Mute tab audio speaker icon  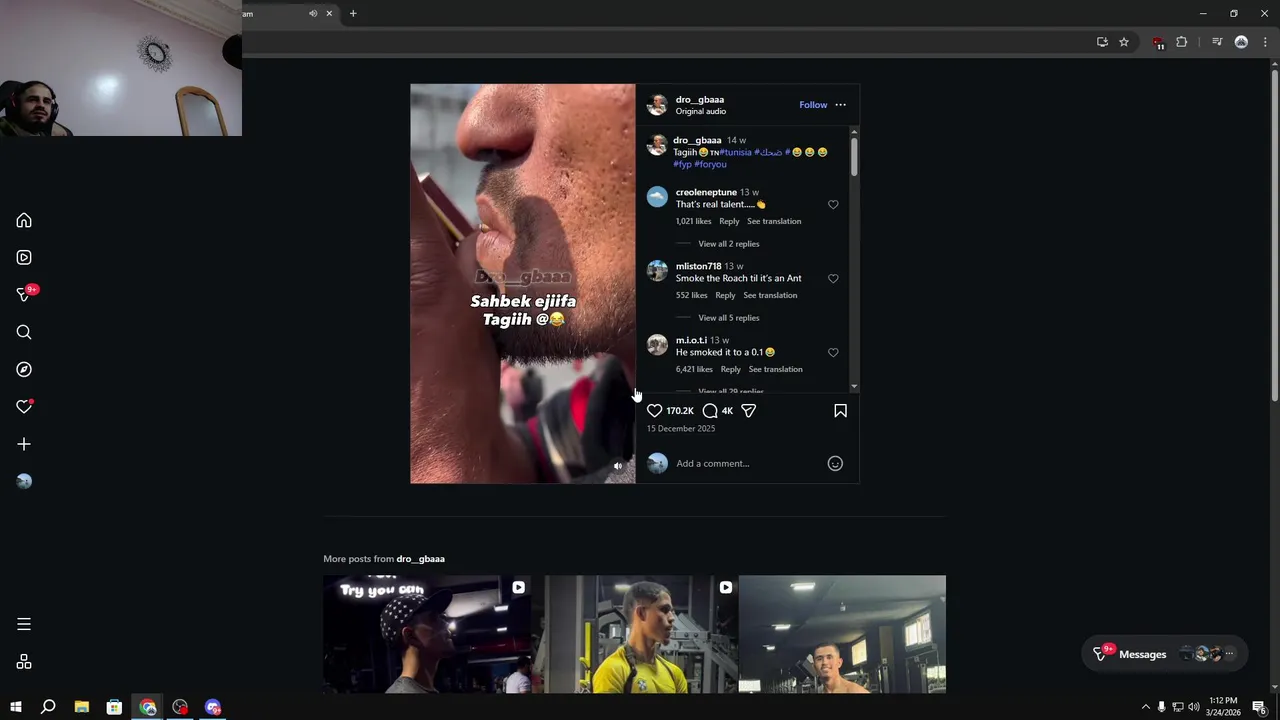click(313, 13)
